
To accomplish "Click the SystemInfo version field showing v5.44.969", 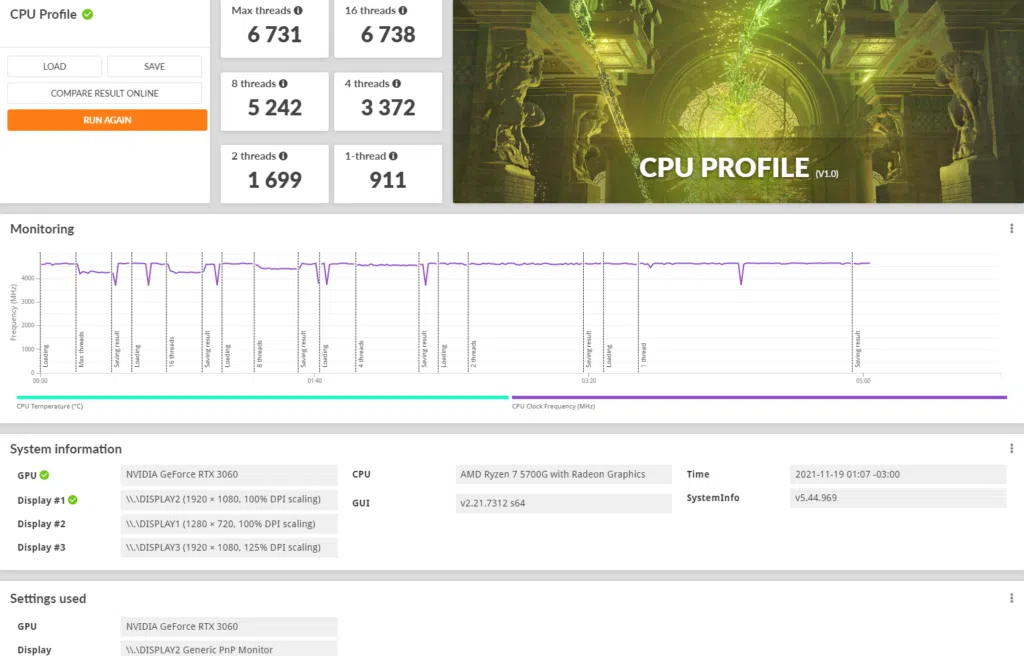I will pos(899,497).
